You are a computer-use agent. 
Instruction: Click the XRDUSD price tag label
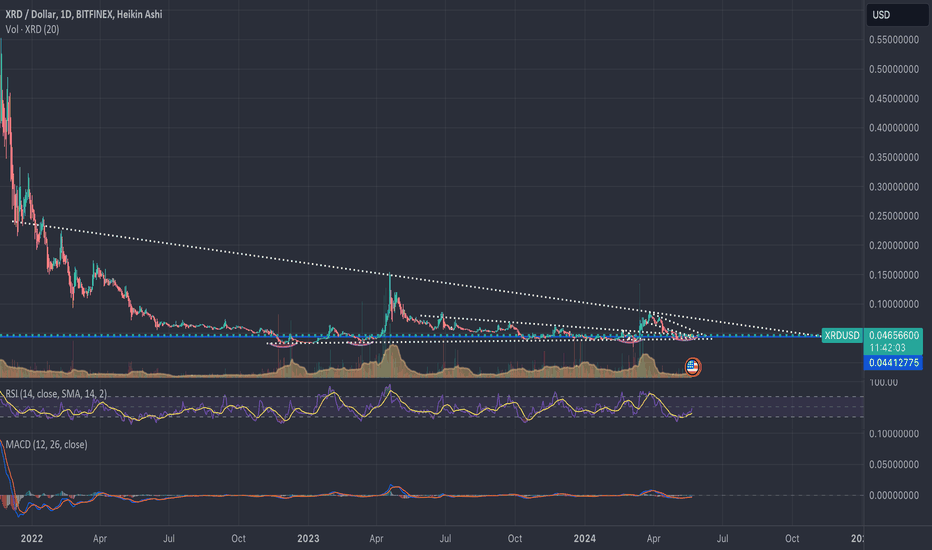point(842,335)
